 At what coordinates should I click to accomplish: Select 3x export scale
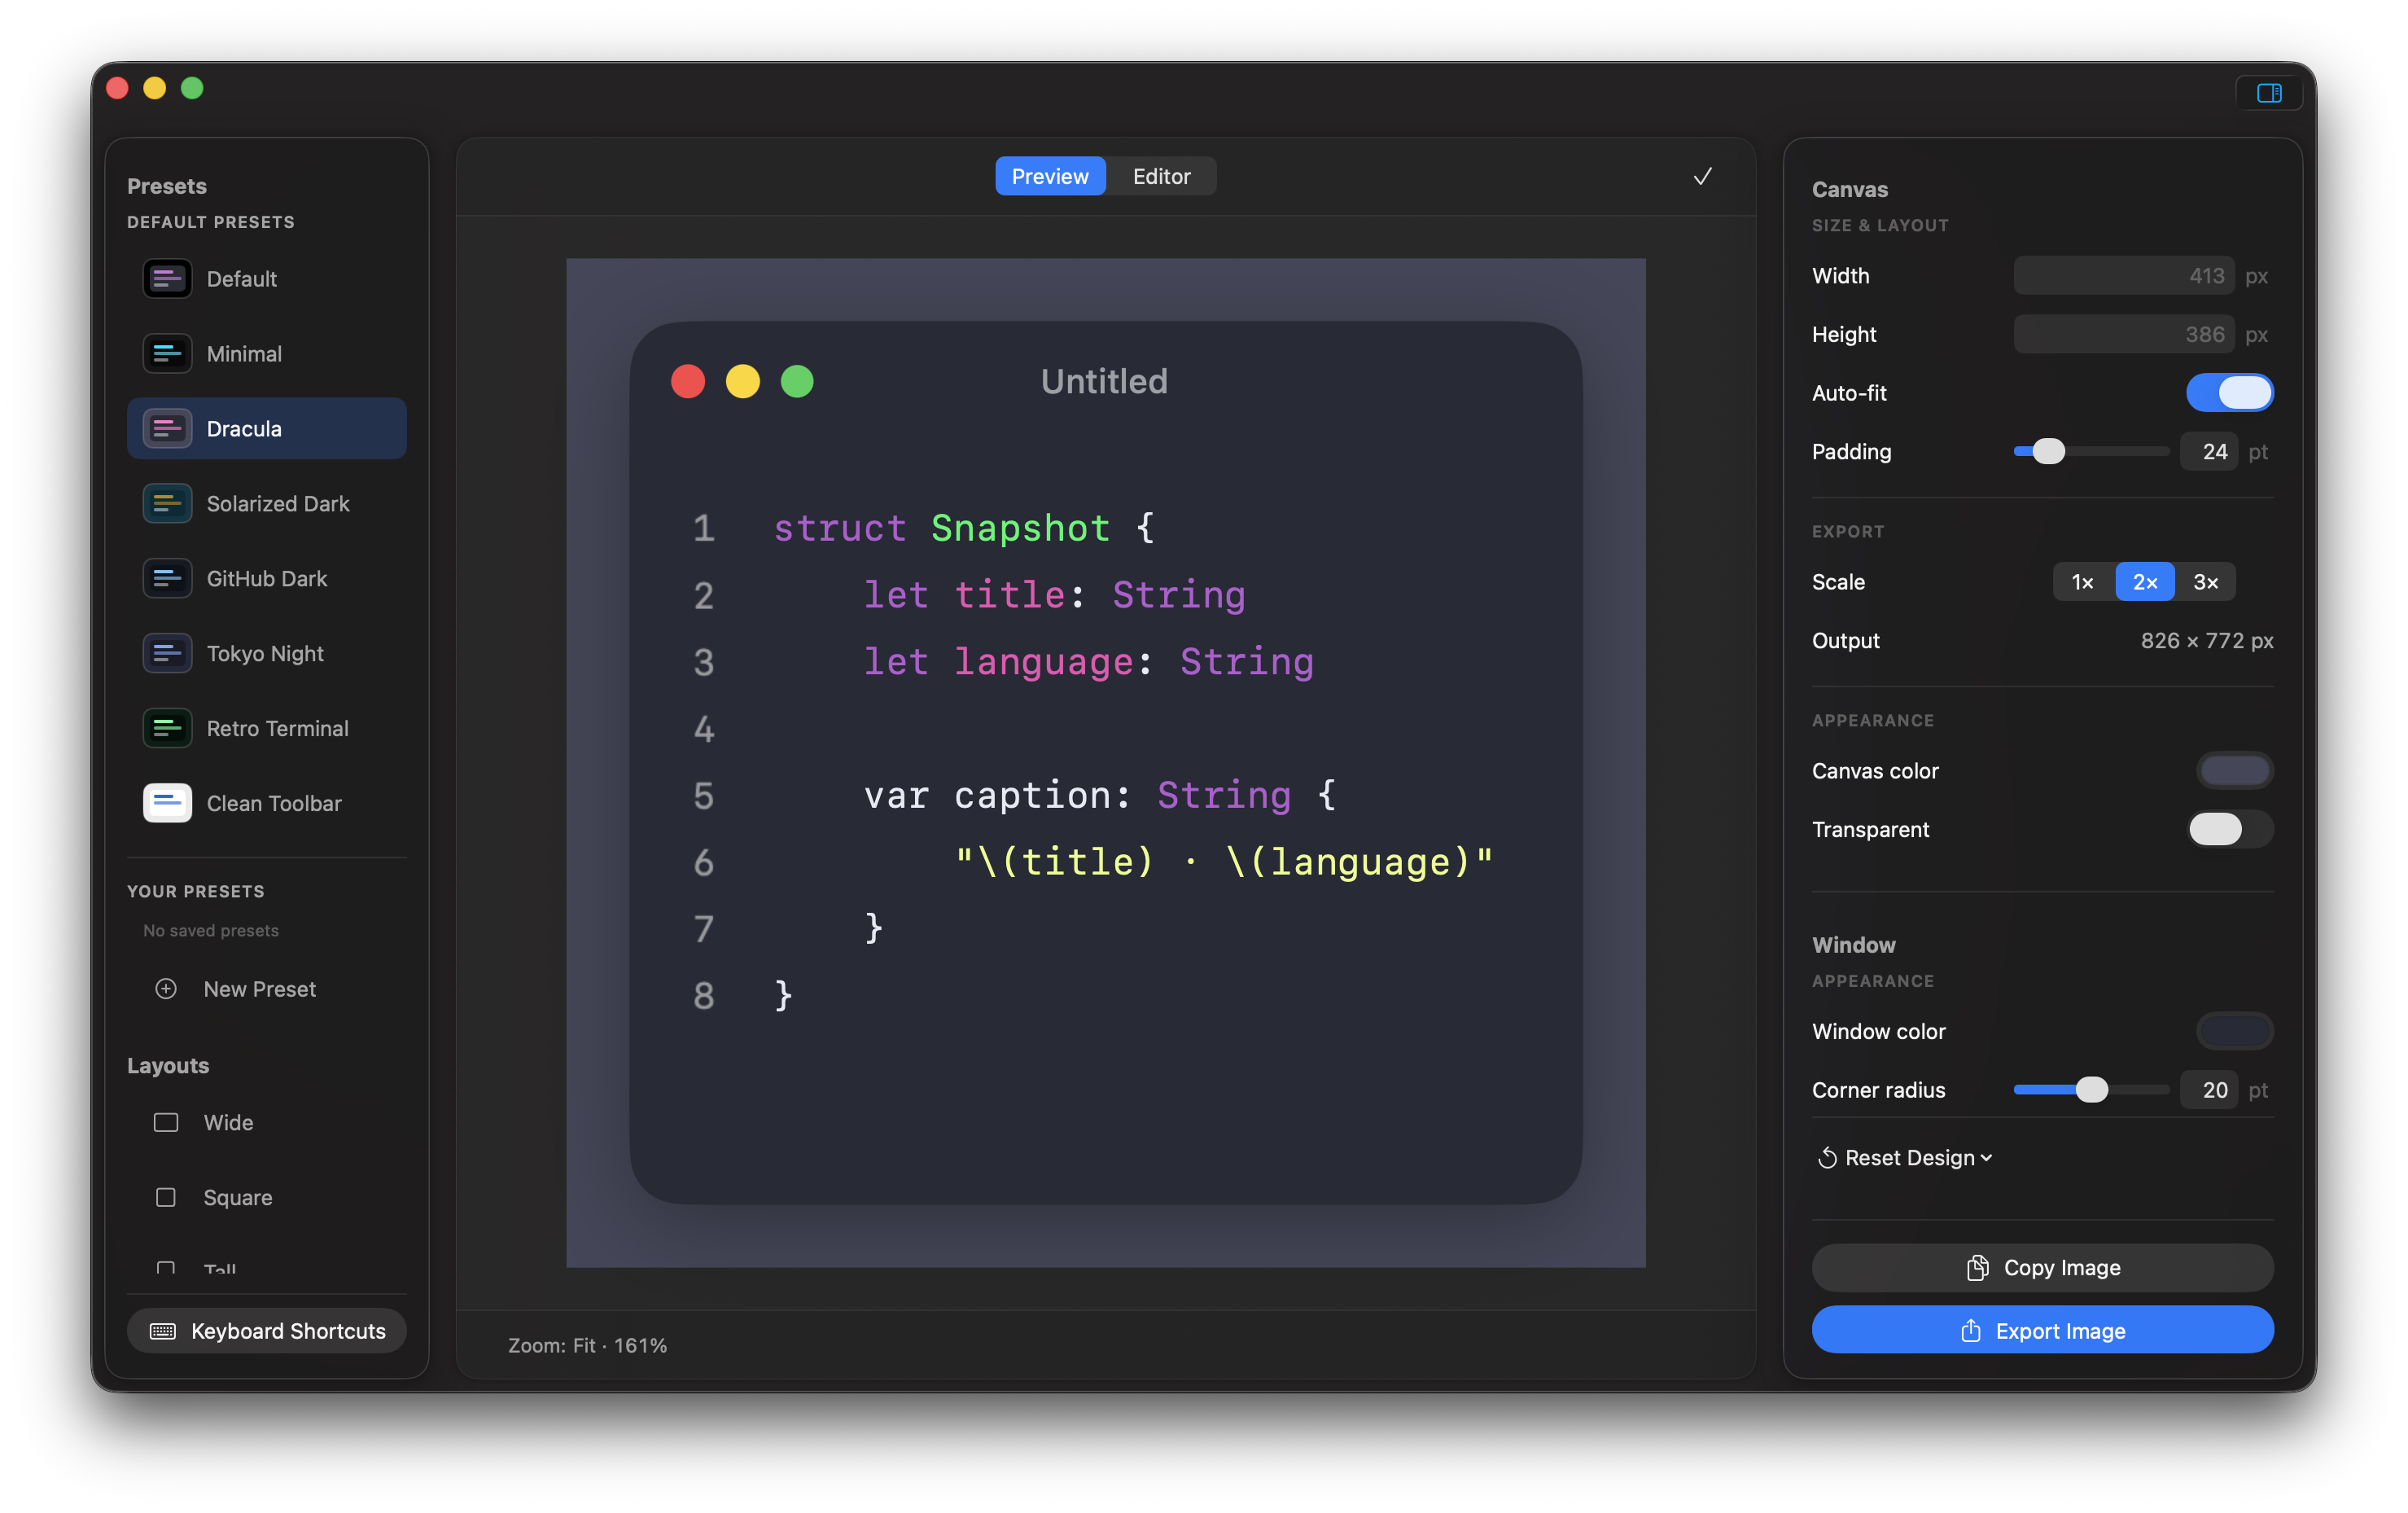[x=2205, y=582]
